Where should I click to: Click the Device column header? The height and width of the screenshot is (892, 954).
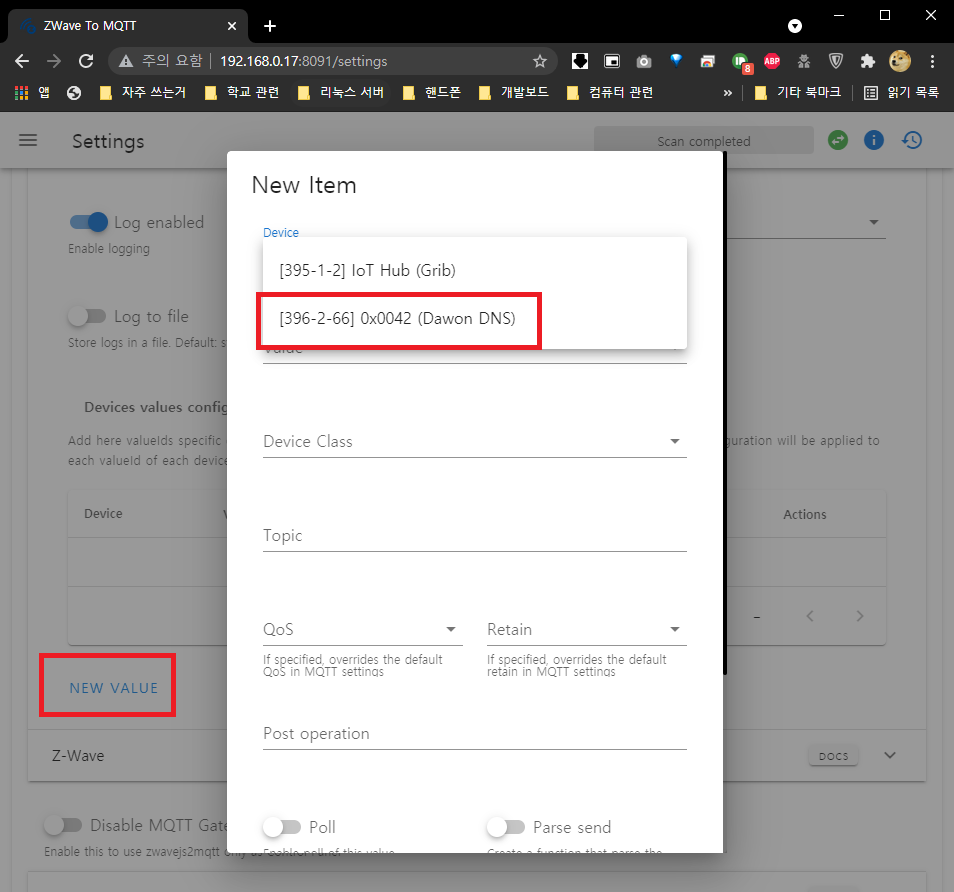point(103,514)
